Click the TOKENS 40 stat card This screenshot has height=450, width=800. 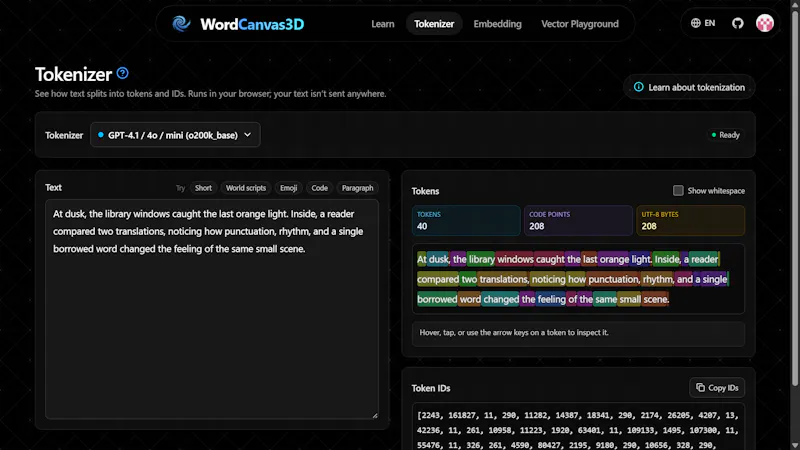[466, 220]
